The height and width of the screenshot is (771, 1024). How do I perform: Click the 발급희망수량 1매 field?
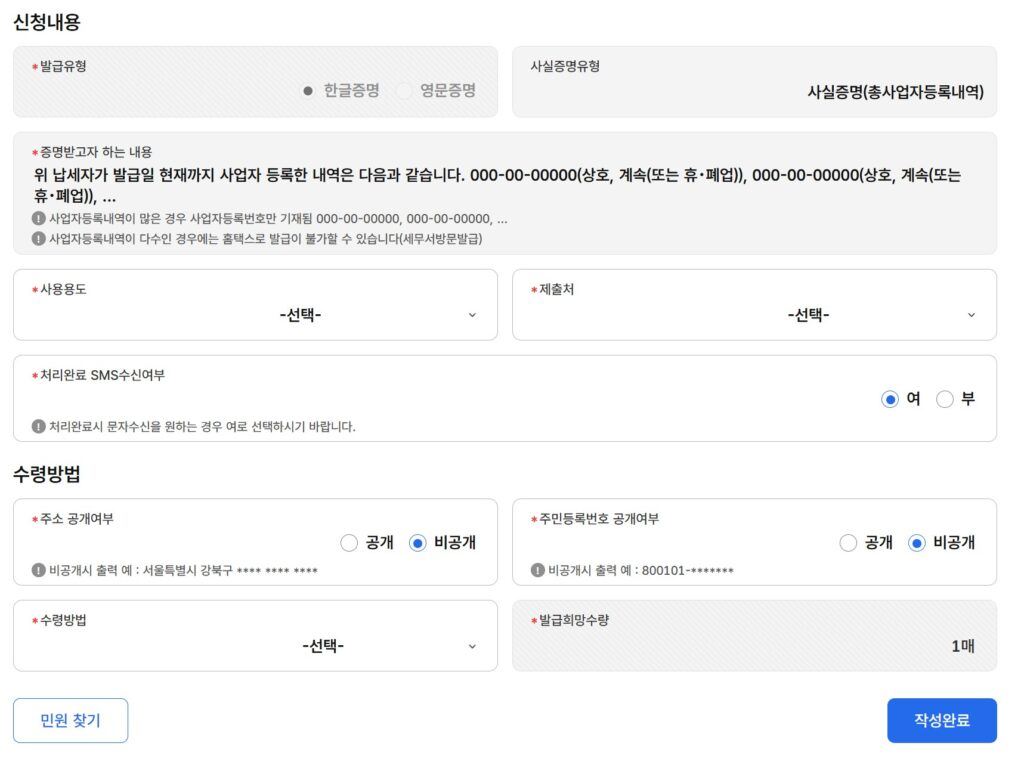pos(754,636)
